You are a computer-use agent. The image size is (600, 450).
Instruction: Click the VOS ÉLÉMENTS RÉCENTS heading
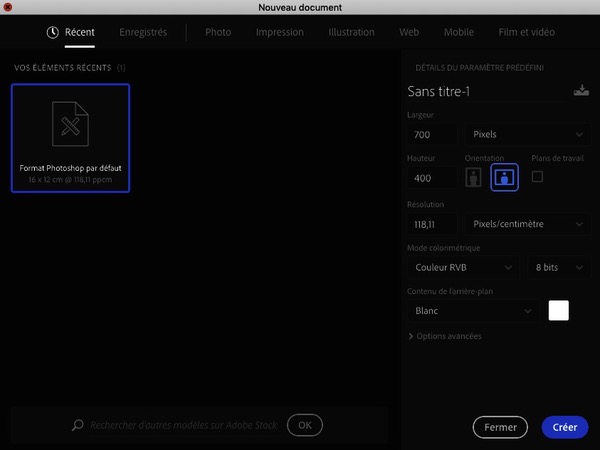click(x=63, y=68)
